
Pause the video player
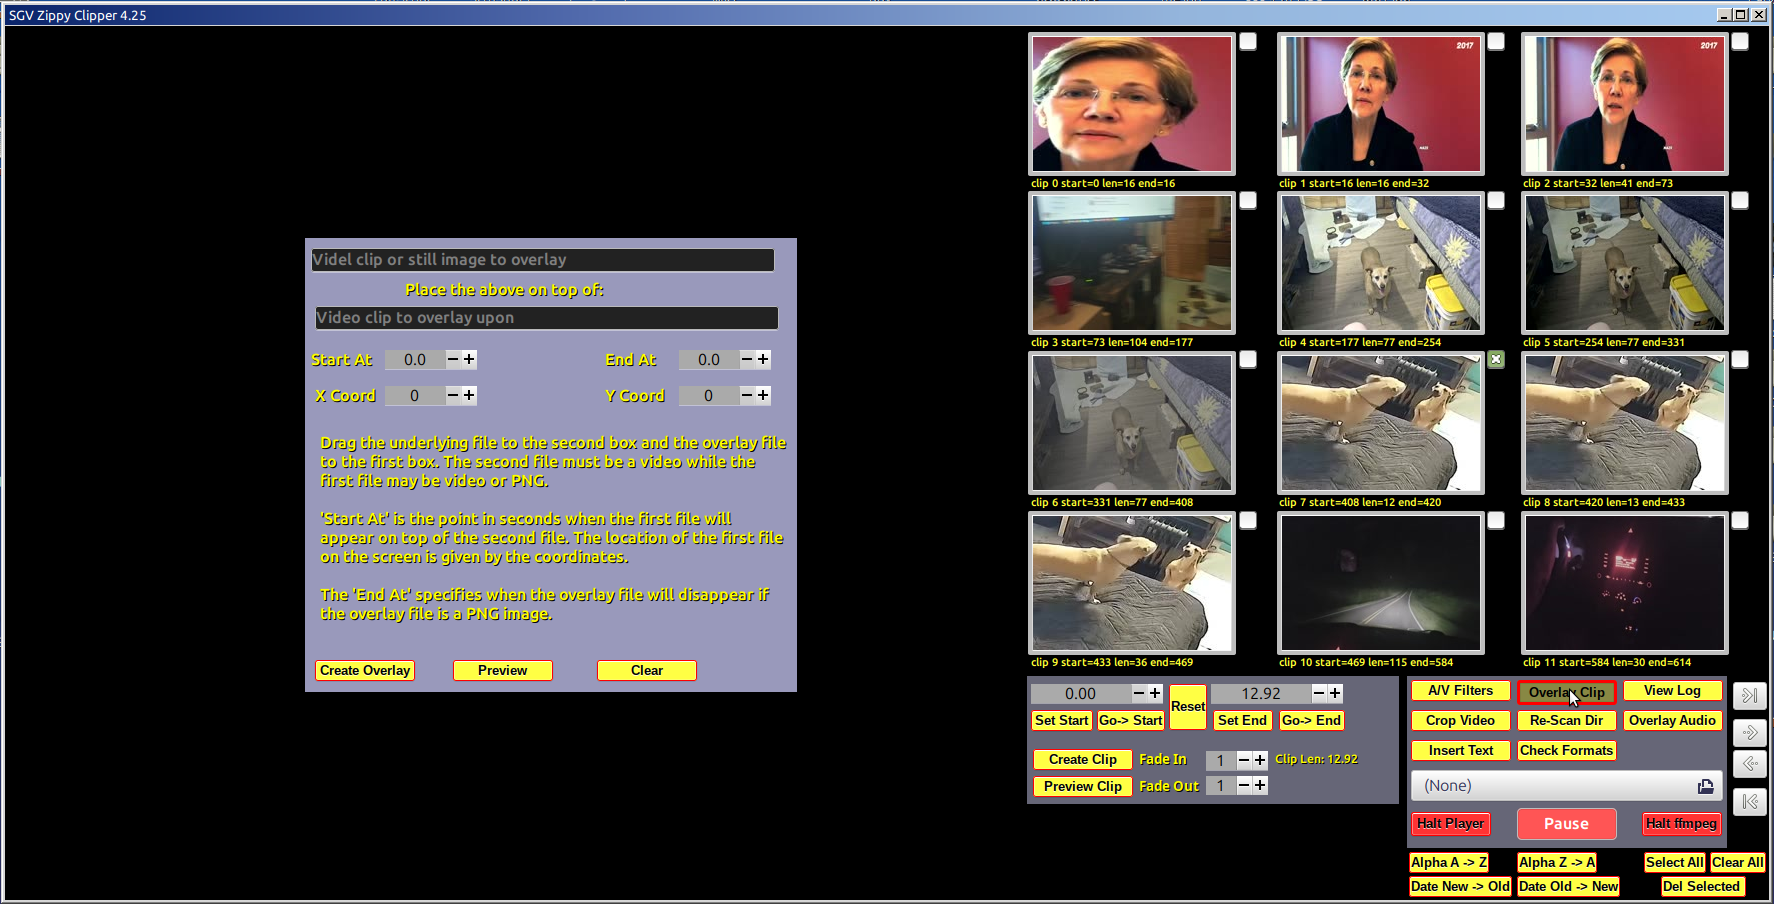click(x=1566, y=824)
